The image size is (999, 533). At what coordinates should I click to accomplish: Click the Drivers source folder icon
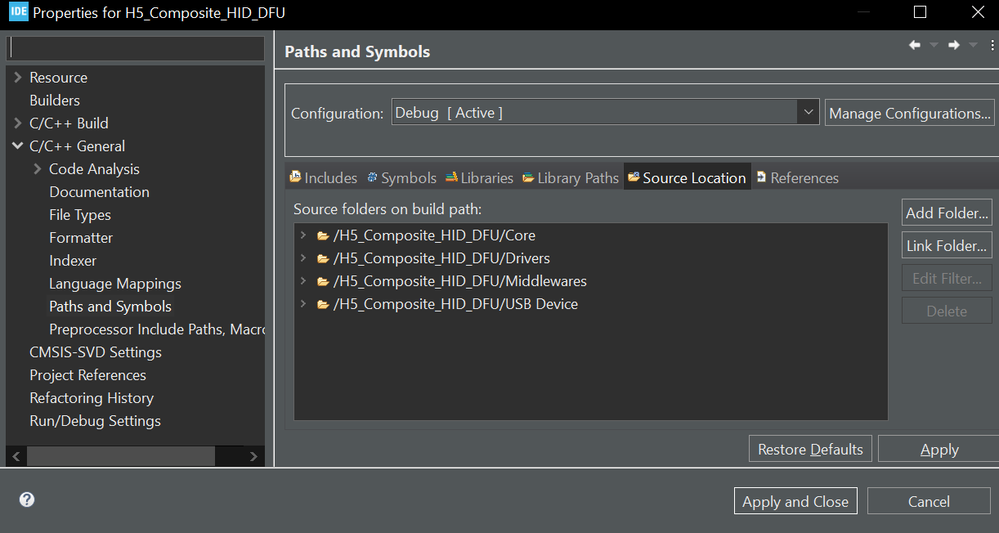[323, 259]
